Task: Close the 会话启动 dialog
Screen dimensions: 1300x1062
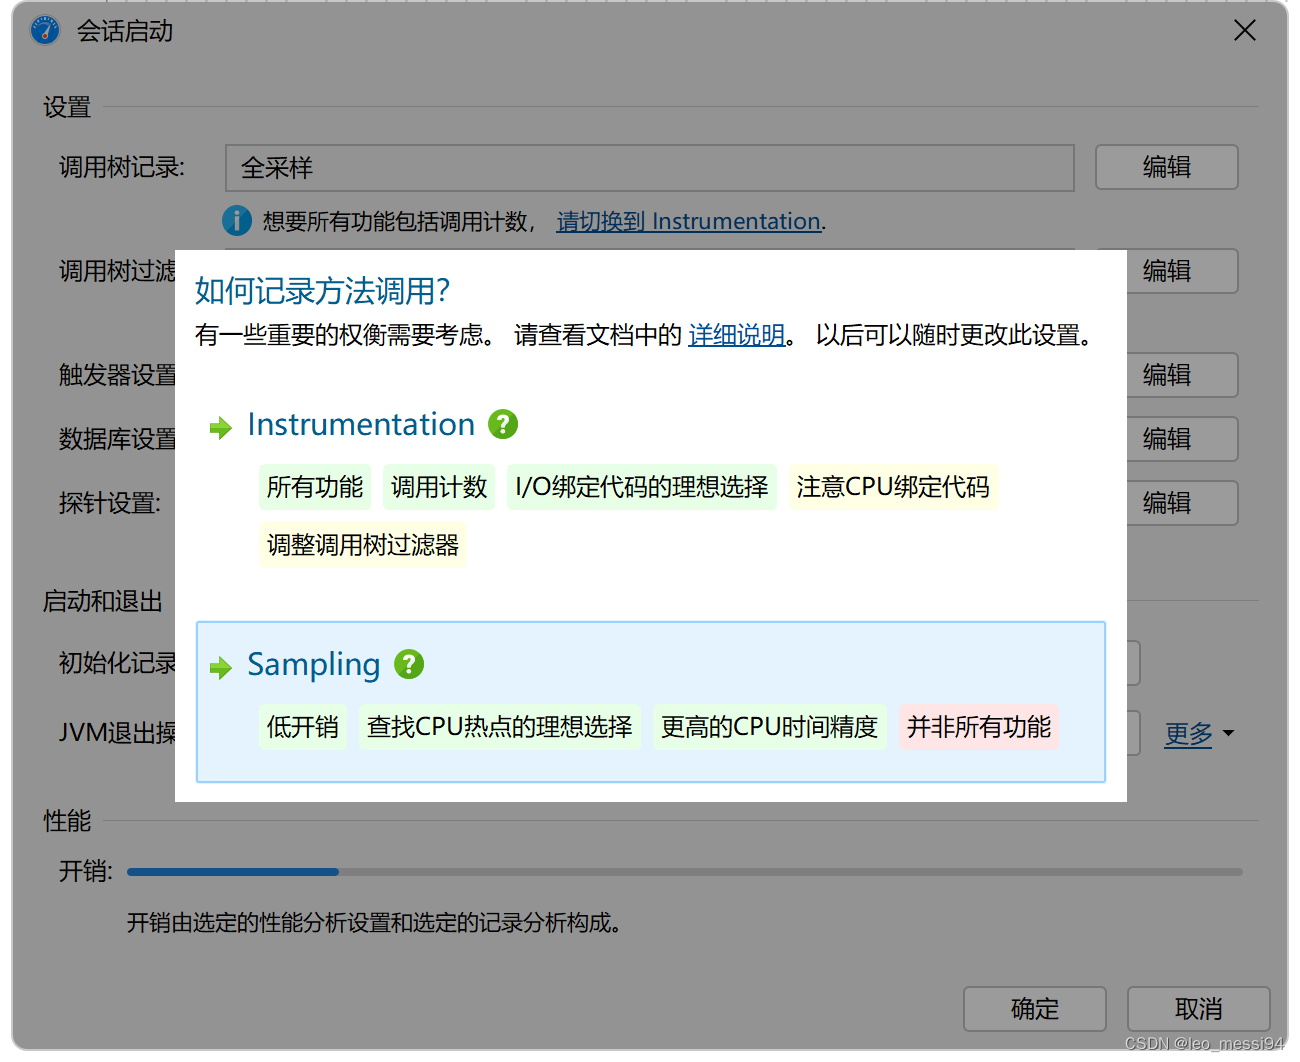Action: [1245, 31]
